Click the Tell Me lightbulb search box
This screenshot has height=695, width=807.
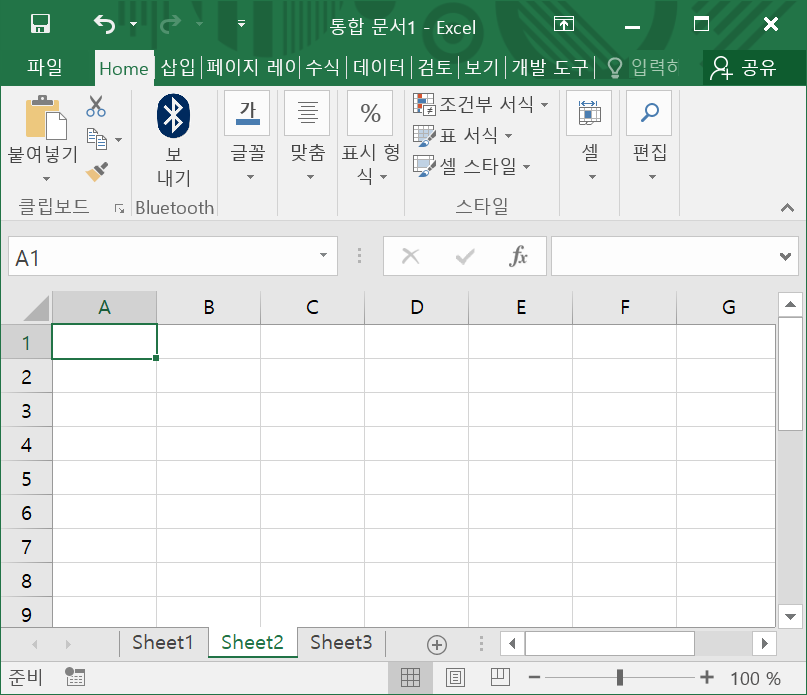coord(643,67)
